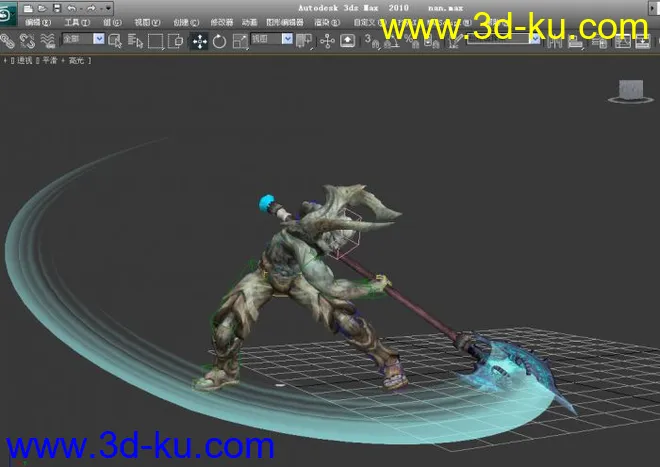Open the 组(G) menu
This screenshot has width=660, height=467.
[x=112, y=22]
